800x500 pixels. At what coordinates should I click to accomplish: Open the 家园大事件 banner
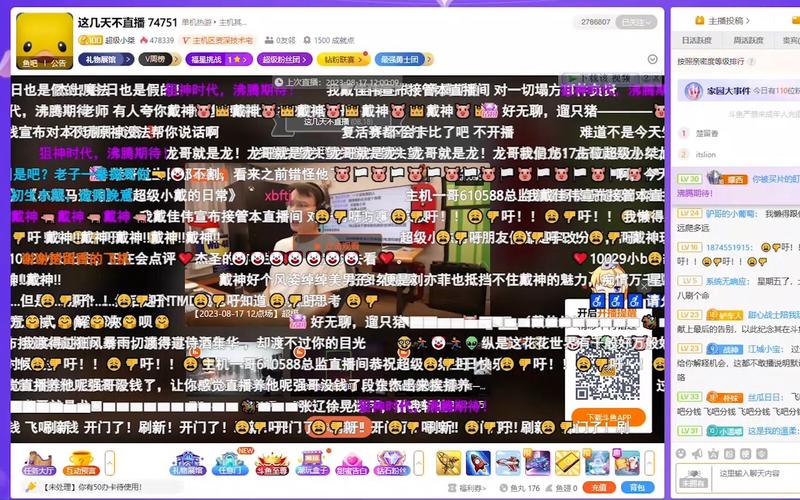click(x=738, y=91)
